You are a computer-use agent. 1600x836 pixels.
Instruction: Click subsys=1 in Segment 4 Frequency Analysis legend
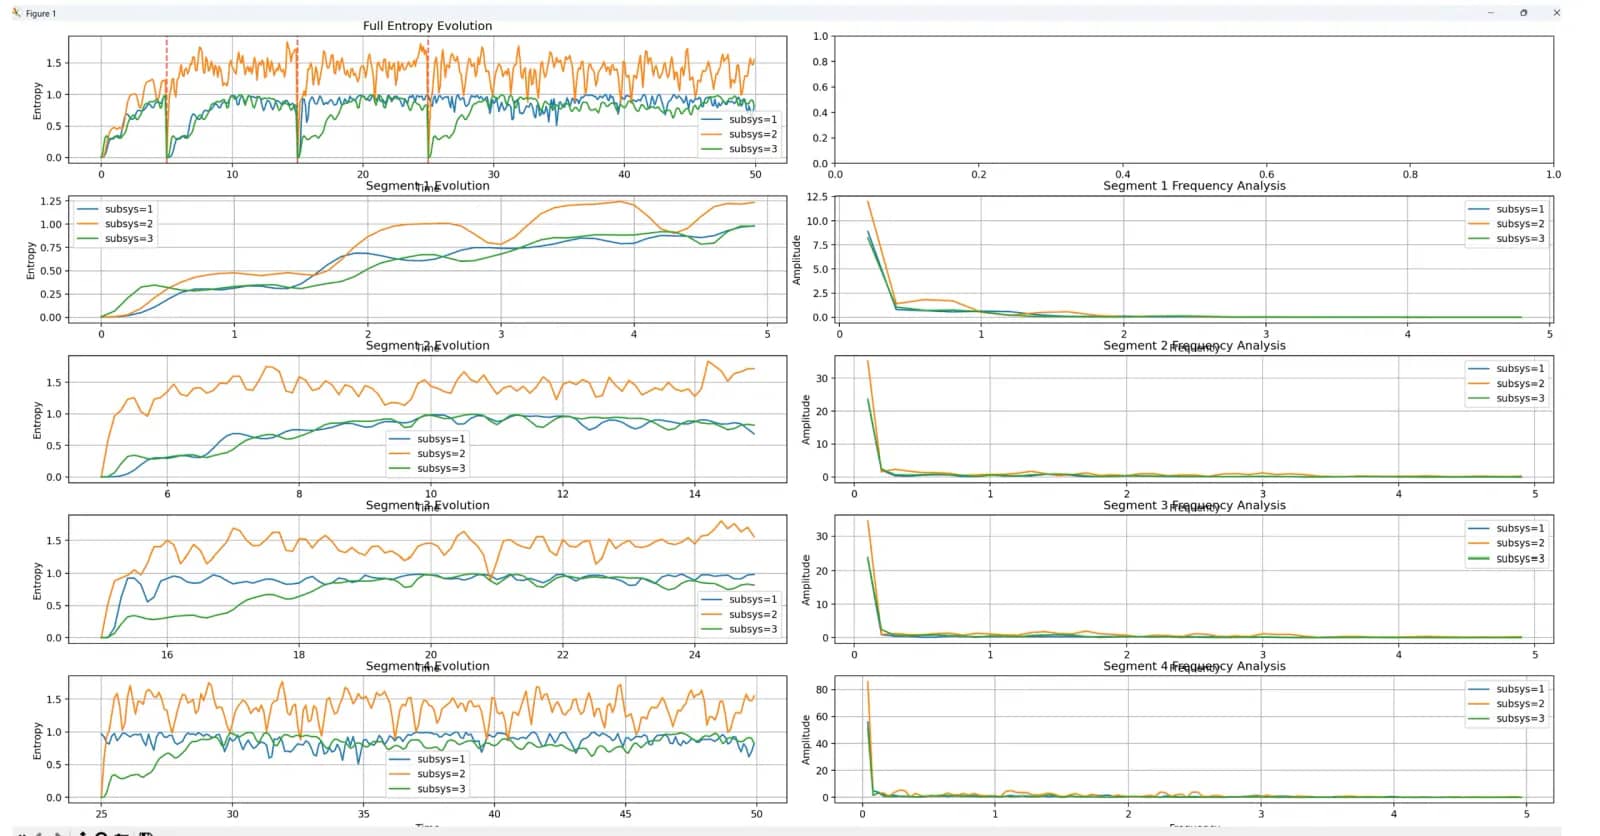pyautogui.click(x=1520, y=689)
